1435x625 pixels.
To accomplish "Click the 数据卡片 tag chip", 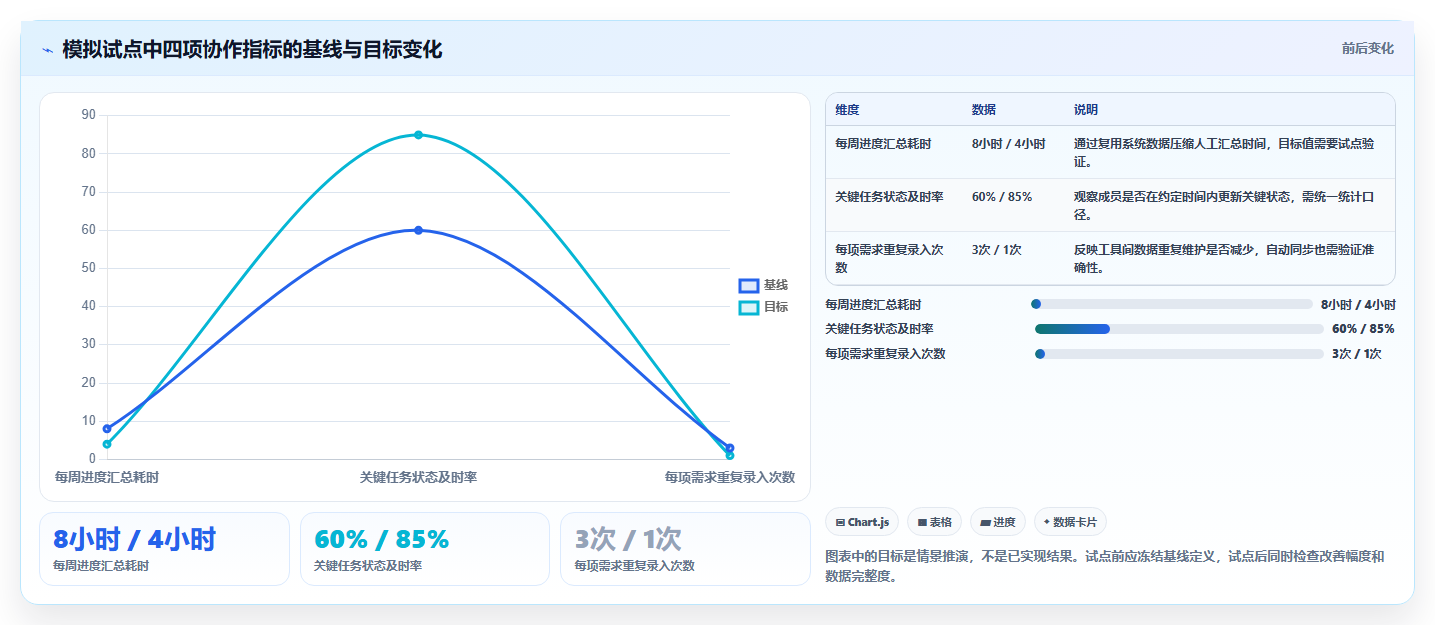I will 1070,522.
